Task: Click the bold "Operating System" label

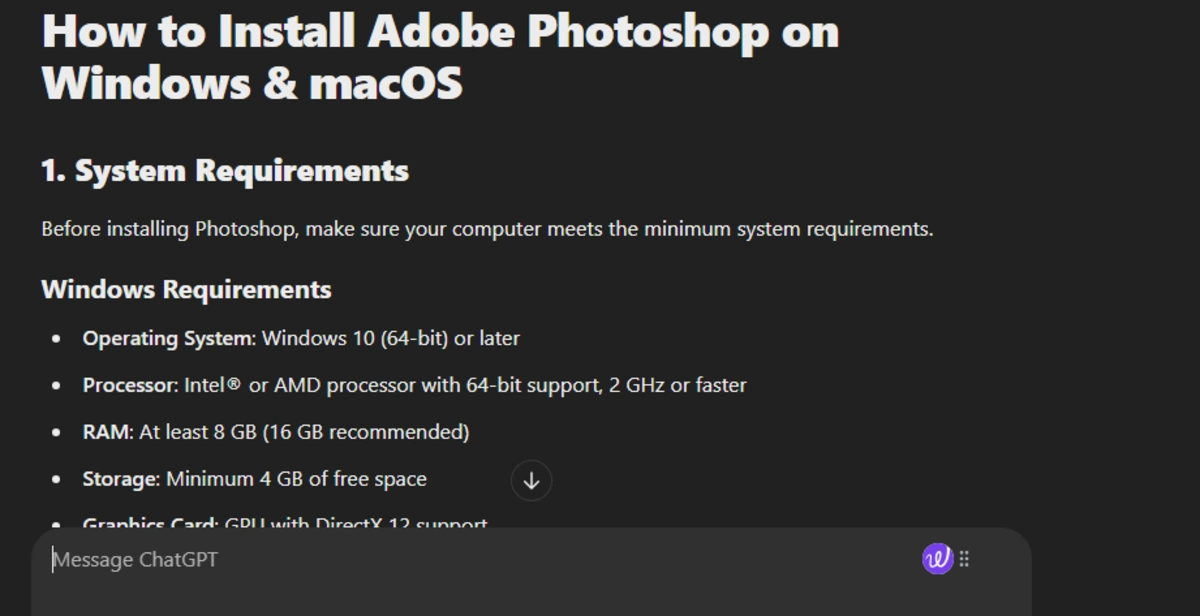Action: coord(168,338)
